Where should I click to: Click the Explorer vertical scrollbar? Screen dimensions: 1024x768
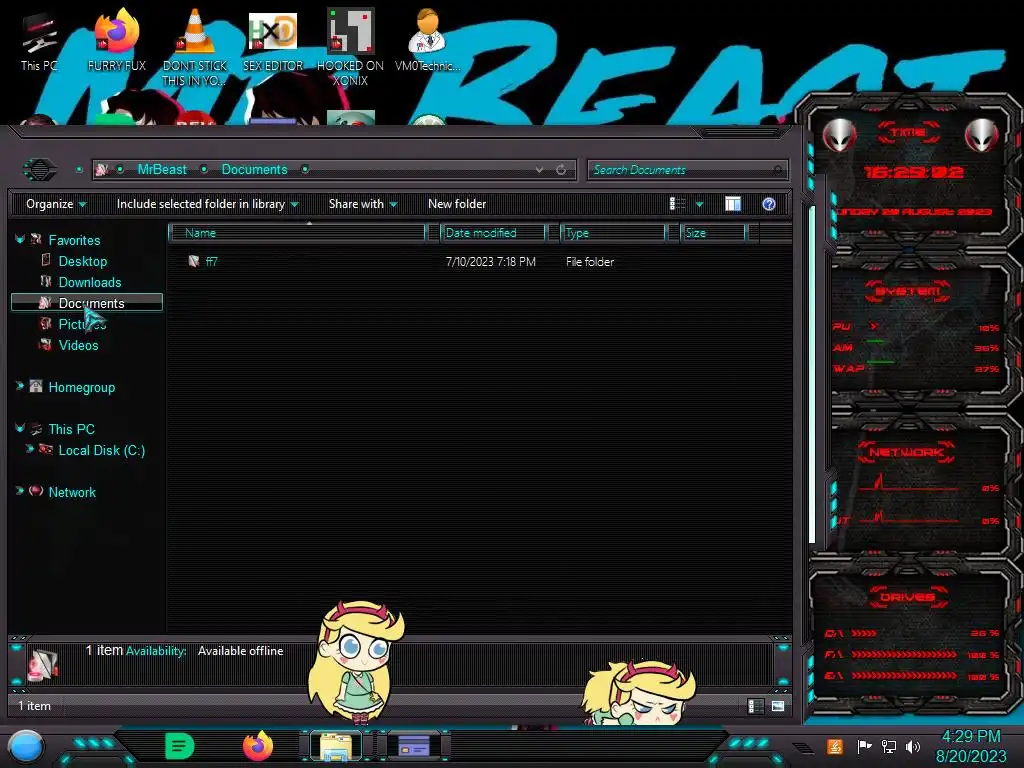point(812,374)
